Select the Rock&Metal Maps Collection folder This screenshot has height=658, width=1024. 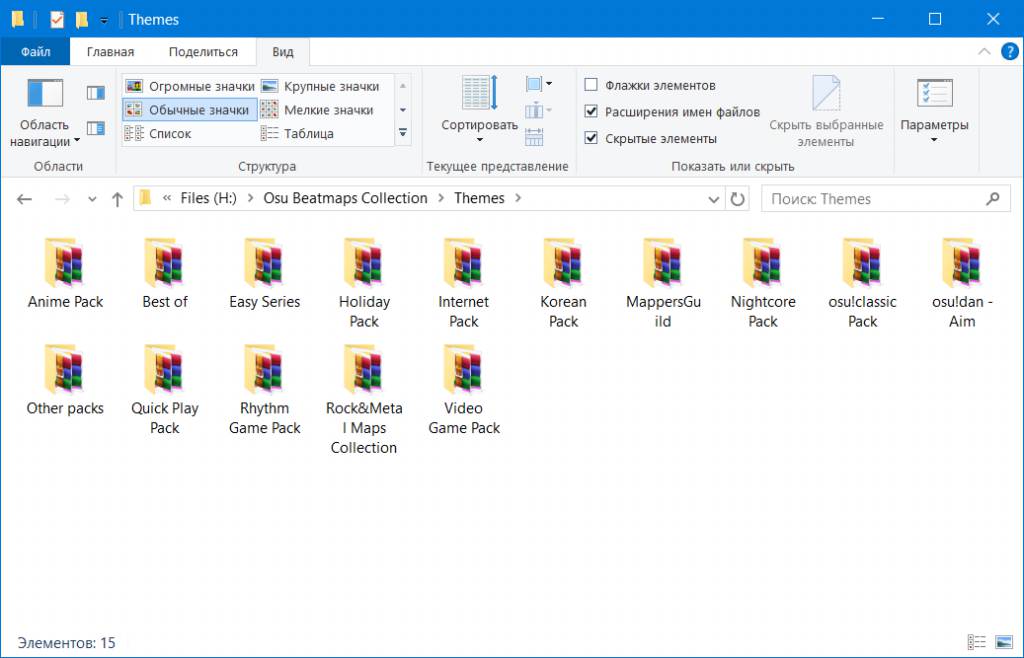(364, 372)
